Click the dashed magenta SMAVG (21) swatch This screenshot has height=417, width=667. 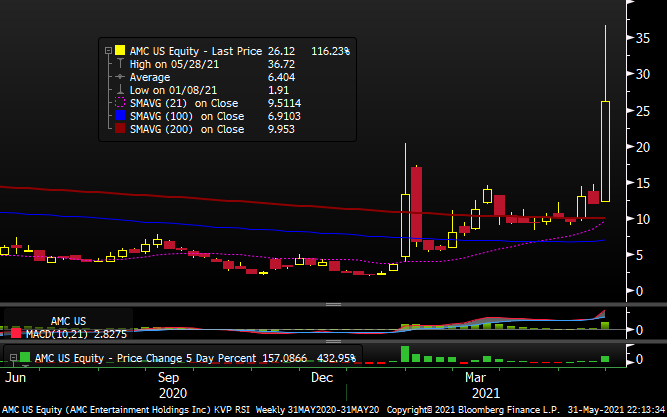click(120, 103)
